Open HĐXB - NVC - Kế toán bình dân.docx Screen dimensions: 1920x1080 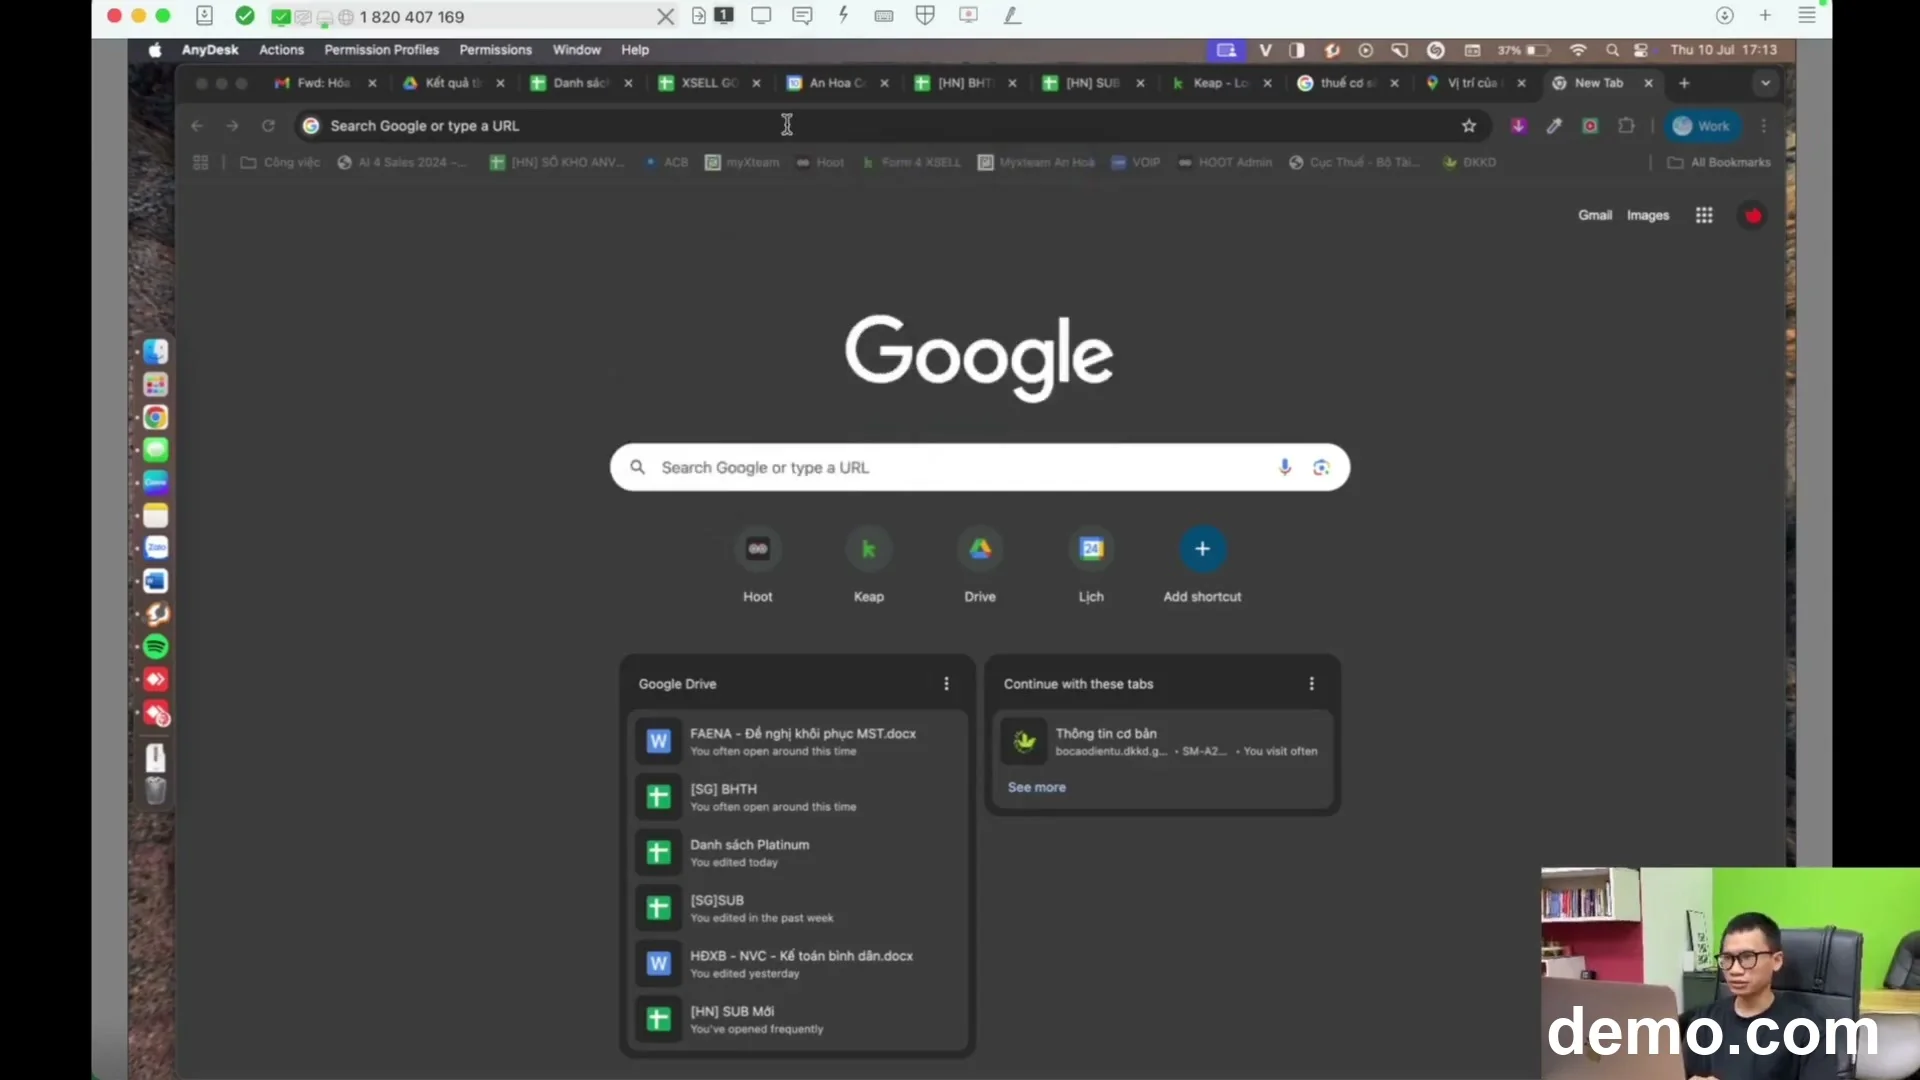798,963
